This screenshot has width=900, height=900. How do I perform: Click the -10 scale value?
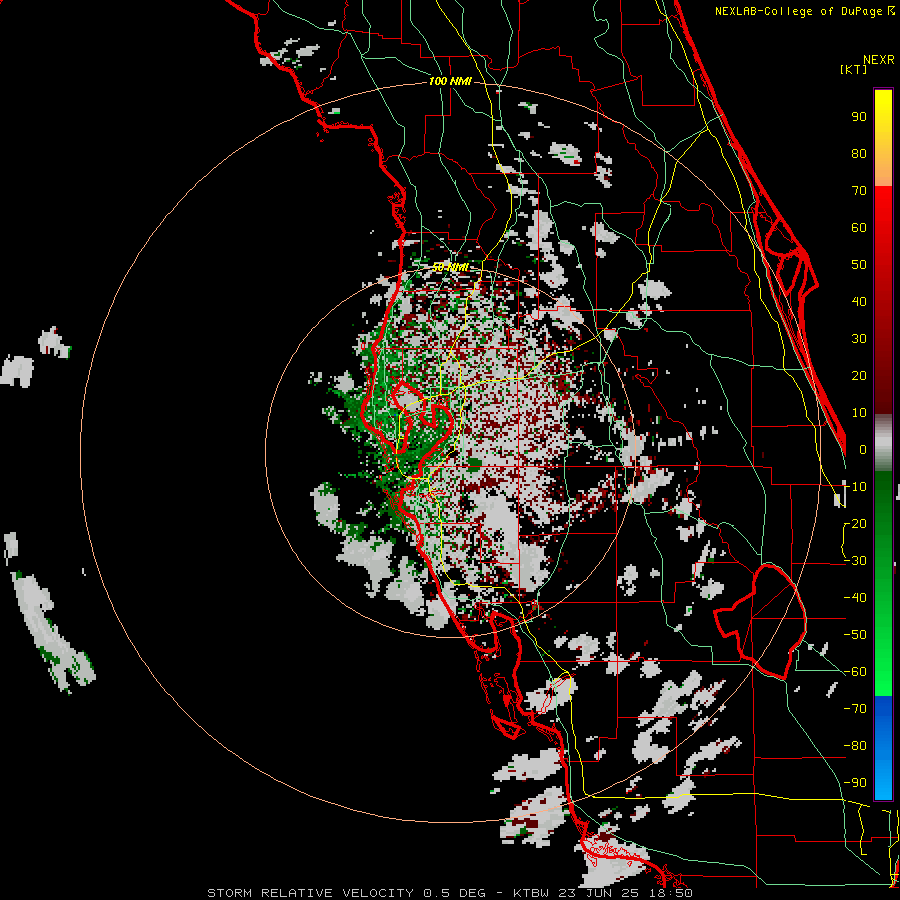pos(855,487)
